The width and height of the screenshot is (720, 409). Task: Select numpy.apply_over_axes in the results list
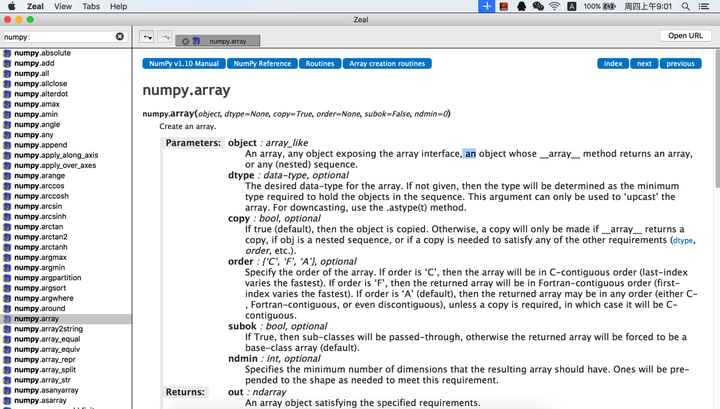pyautogui.click(x=66, y=165)
